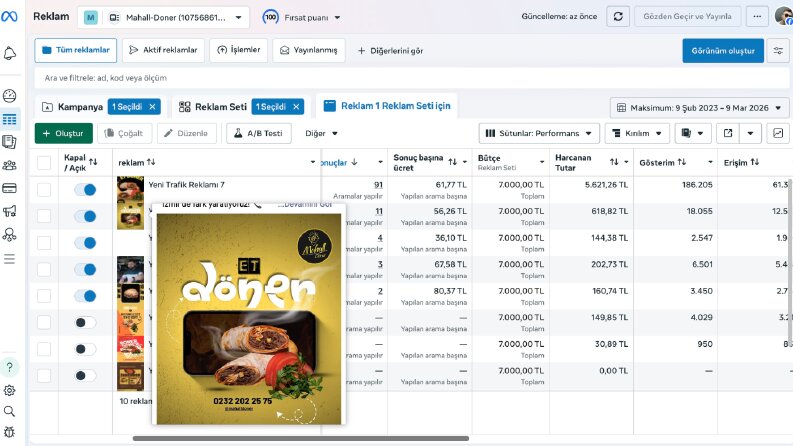Open audiences people icon in sidebar
This screenshot has height=446, width=793.
[x=10, y=165]
